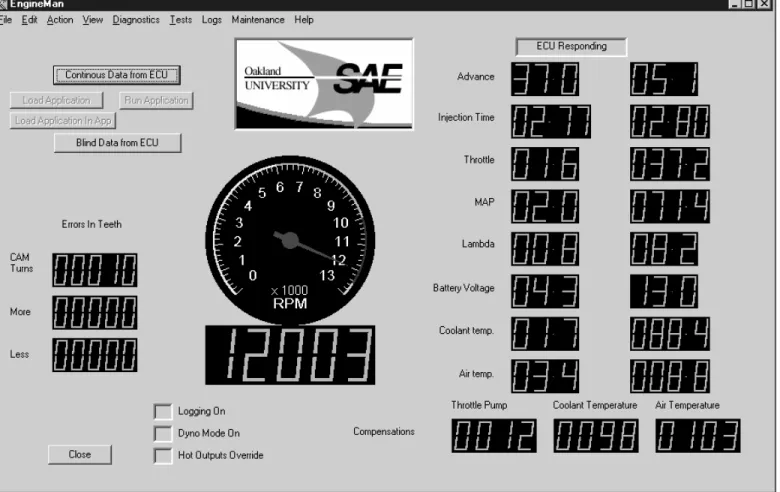Click the RPM tachometer gauge
The height and width of the screenshot is (492, 780).
tap(290, 240)
